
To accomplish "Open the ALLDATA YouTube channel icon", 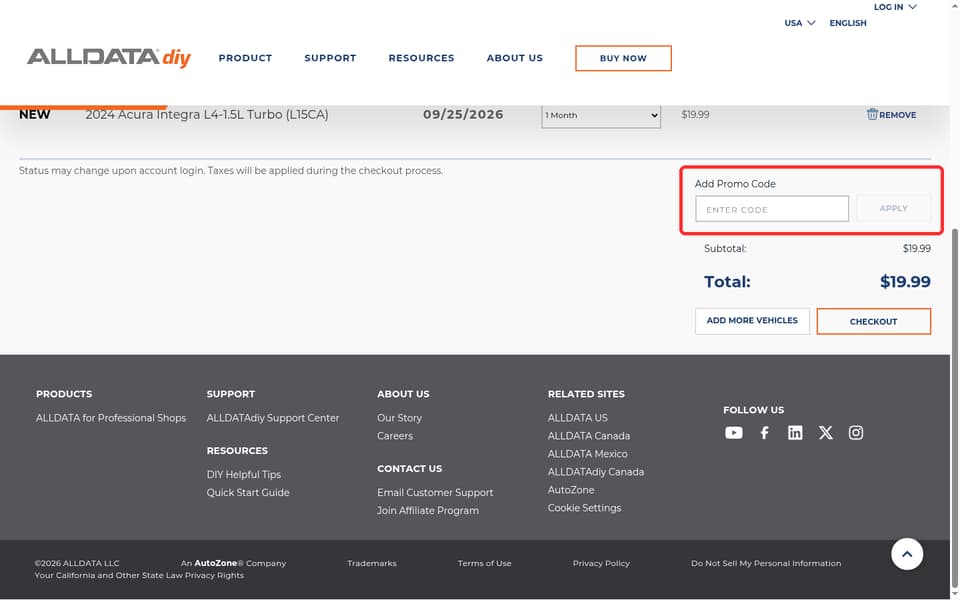I will click(x=733, y=433).
